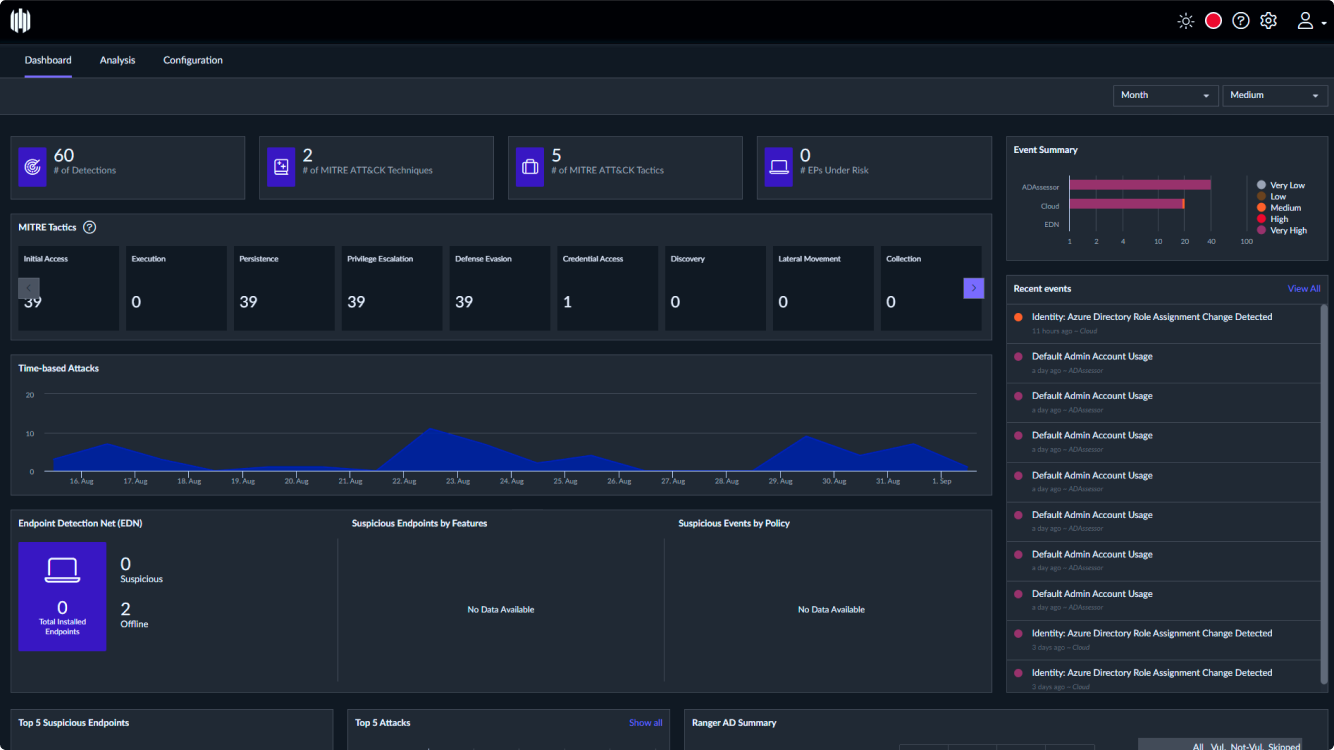Expand the Medium severity dropdown
The height and width of the screenshot is (750, 1334).
coord(1274,95)
